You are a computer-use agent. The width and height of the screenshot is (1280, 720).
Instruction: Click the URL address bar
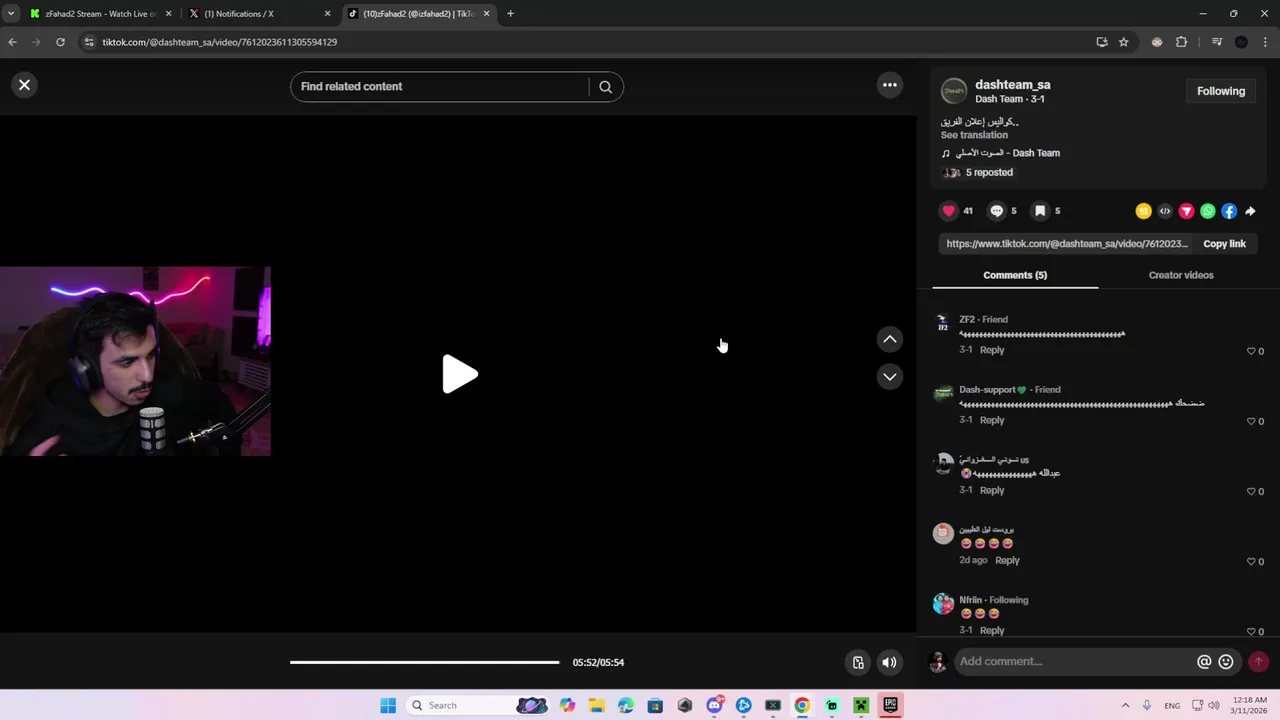590,42
